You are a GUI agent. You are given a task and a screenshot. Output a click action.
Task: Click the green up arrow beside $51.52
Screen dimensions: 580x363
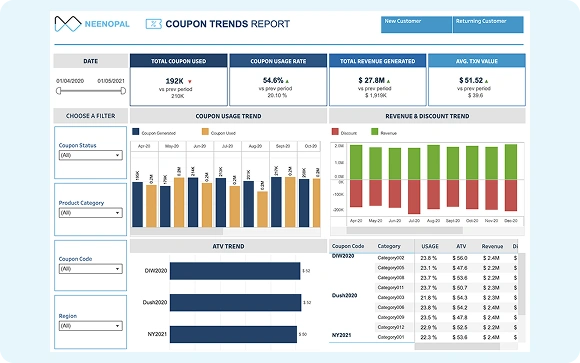click(486, 81)
